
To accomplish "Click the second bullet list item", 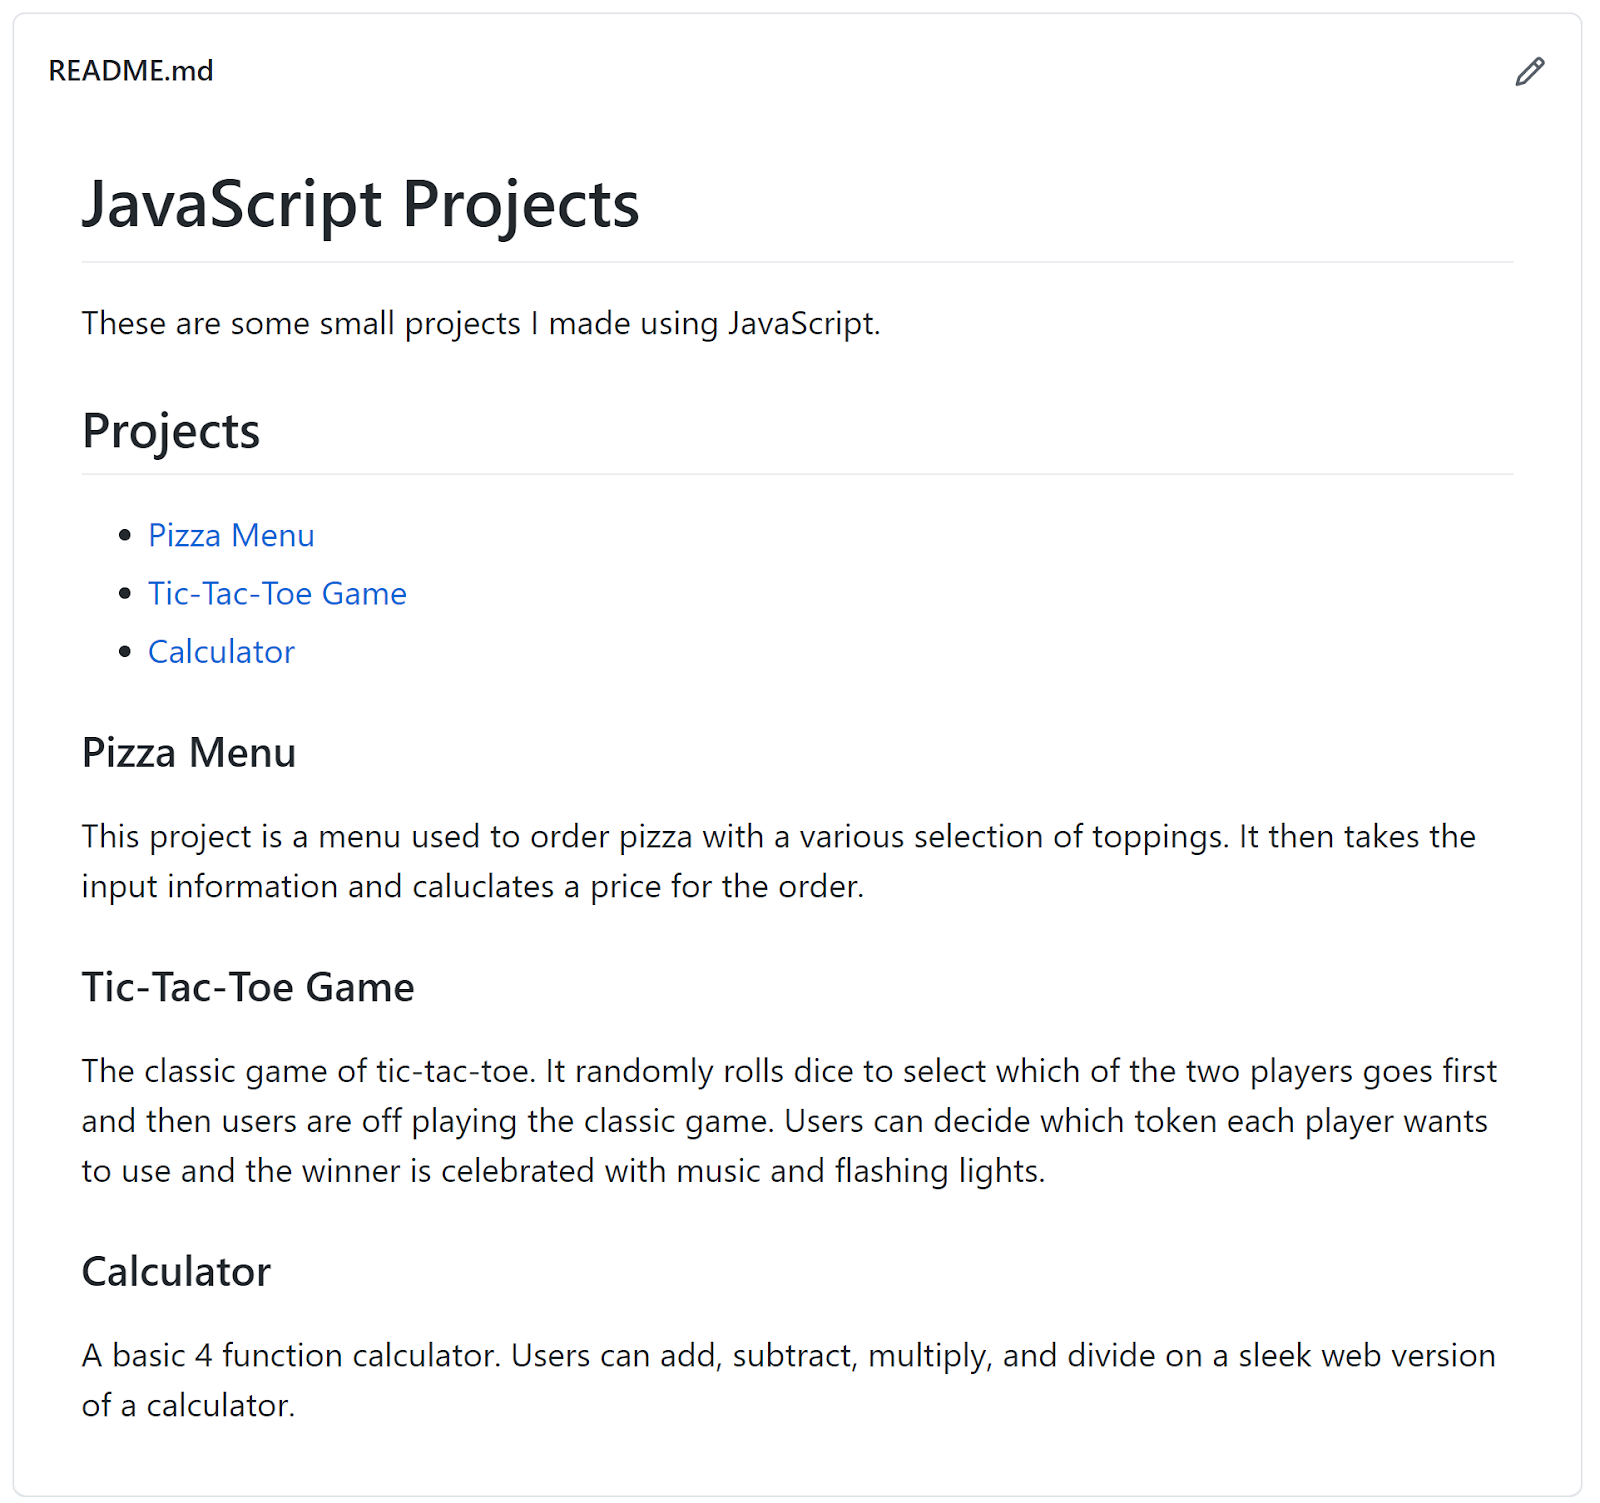I will coord(277,593).
